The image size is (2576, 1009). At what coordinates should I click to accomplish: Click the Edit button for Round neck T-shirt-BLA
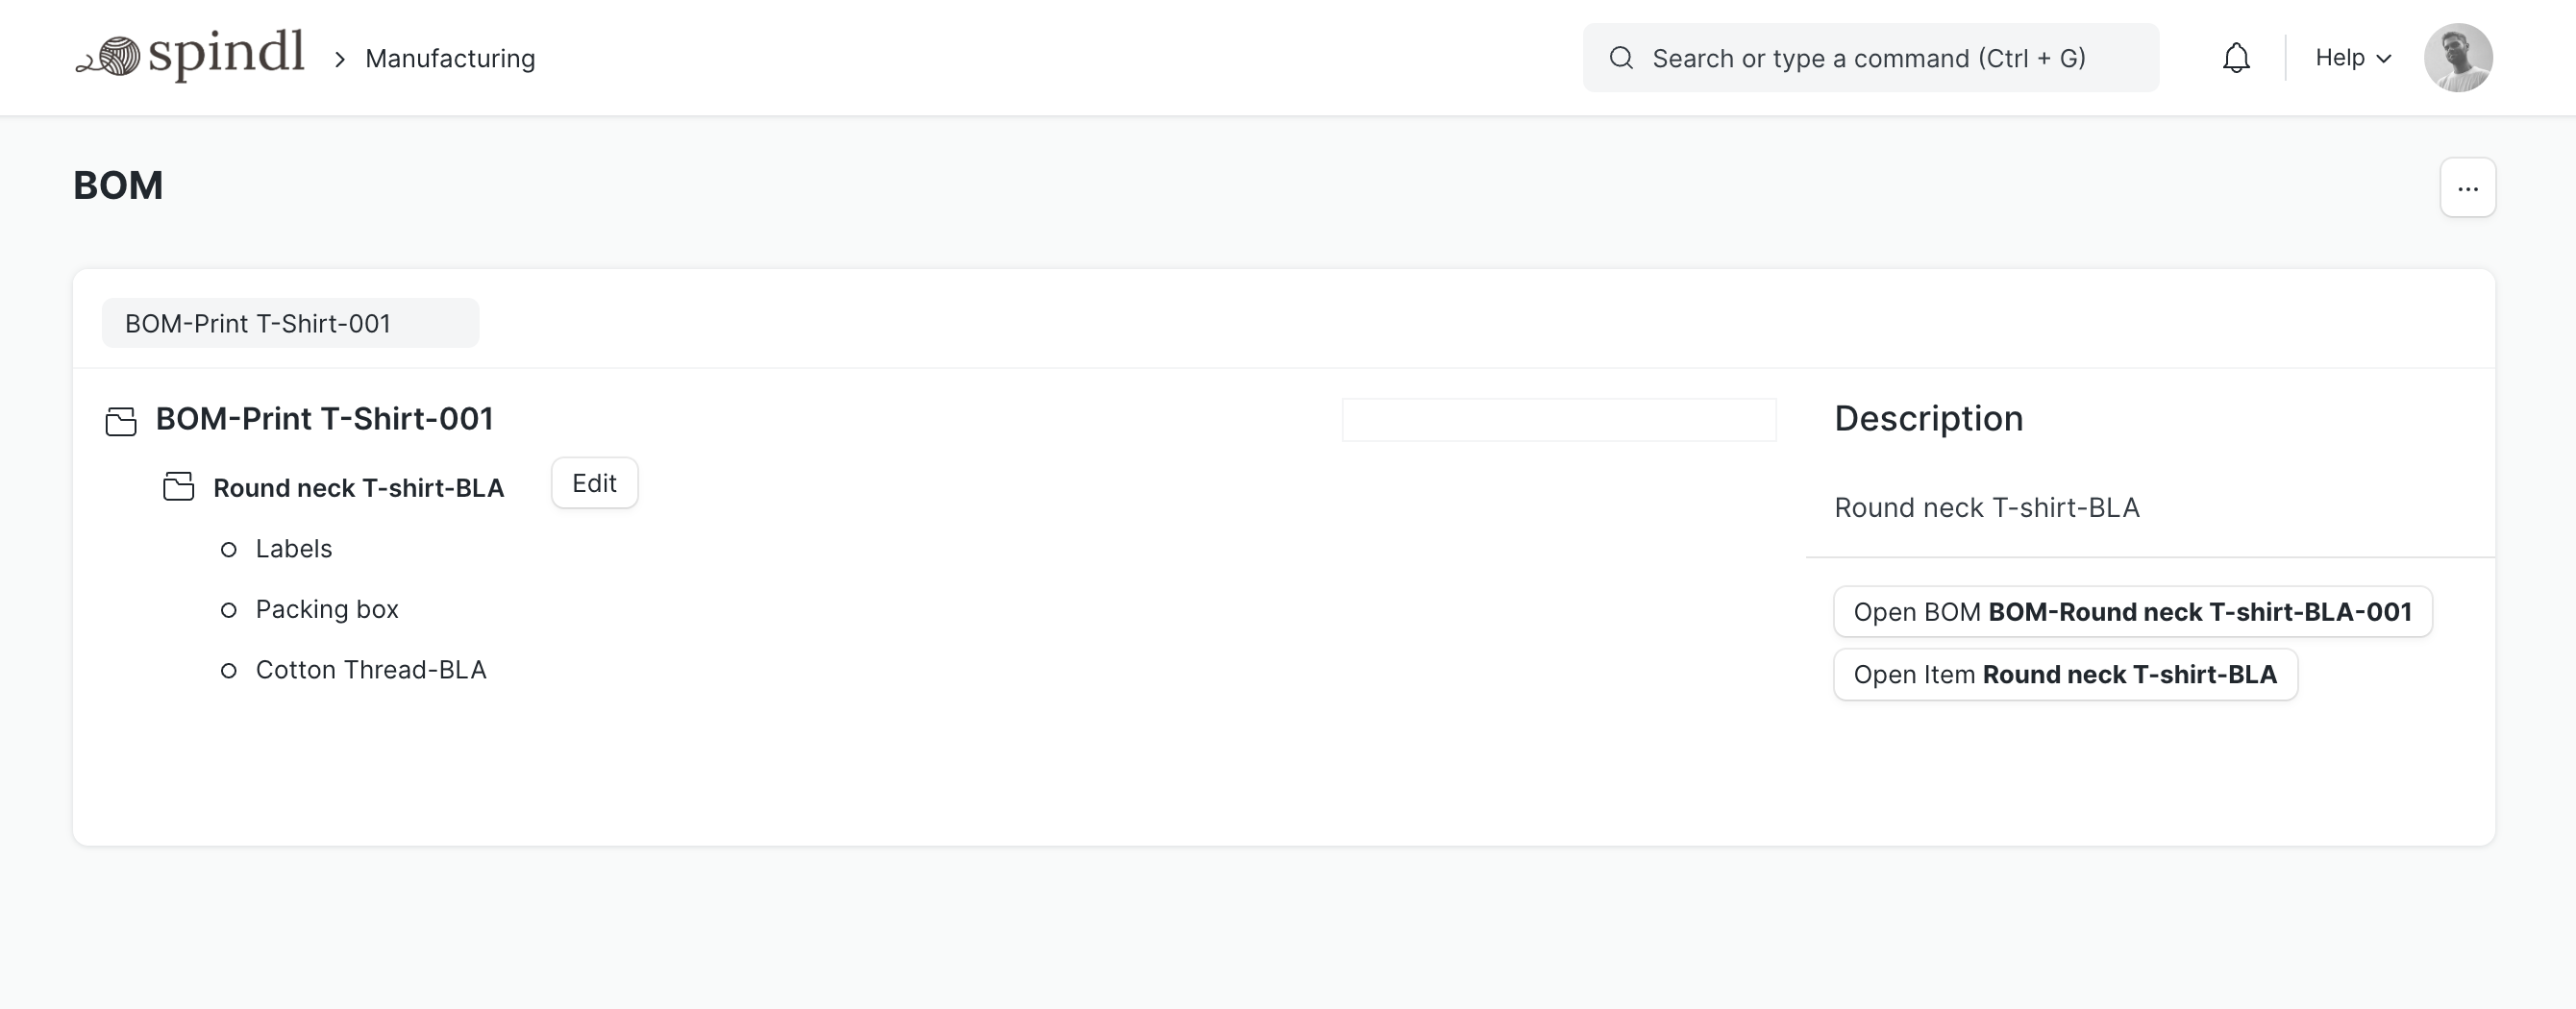coord(594,484)
